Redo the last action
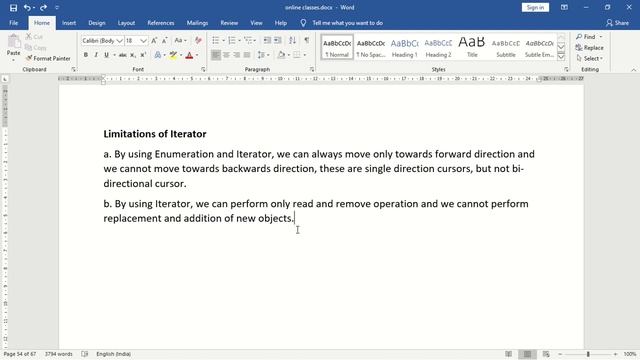Image resolution: width=640 pixels, height=360 pixels. click(43, 8)
